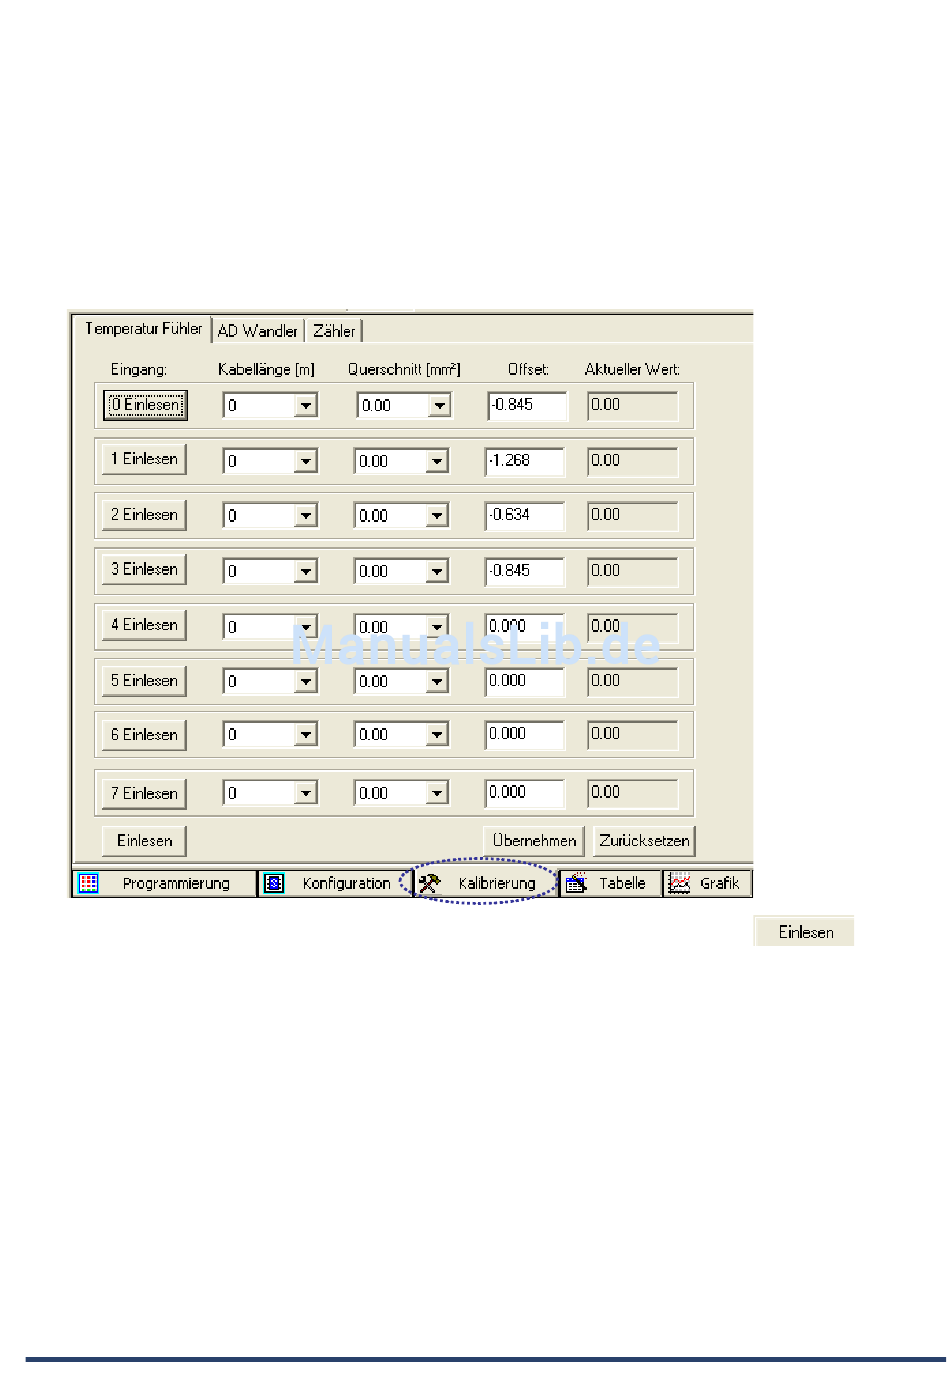Click the 5 Einlesen button
The width and height of the screenshot is (950, 1397).
(144, 681)
